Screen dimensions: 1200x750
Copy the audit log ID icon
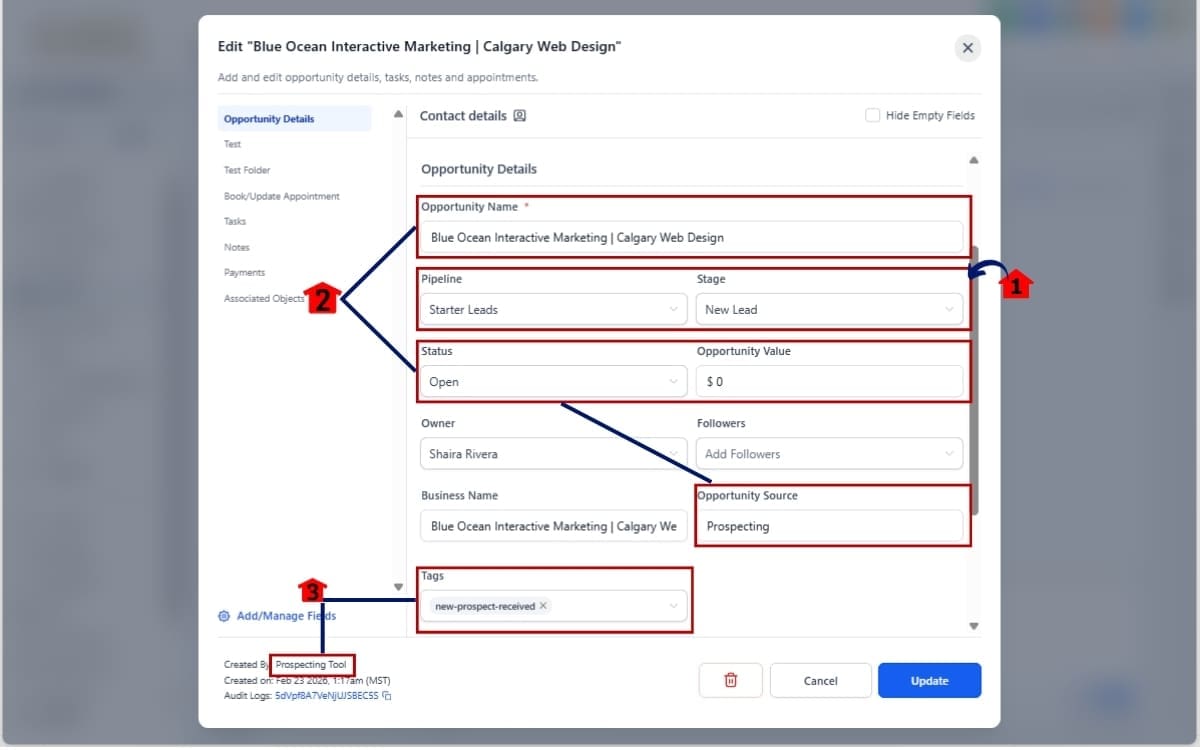pyautogui.click(x=387, y=696)
